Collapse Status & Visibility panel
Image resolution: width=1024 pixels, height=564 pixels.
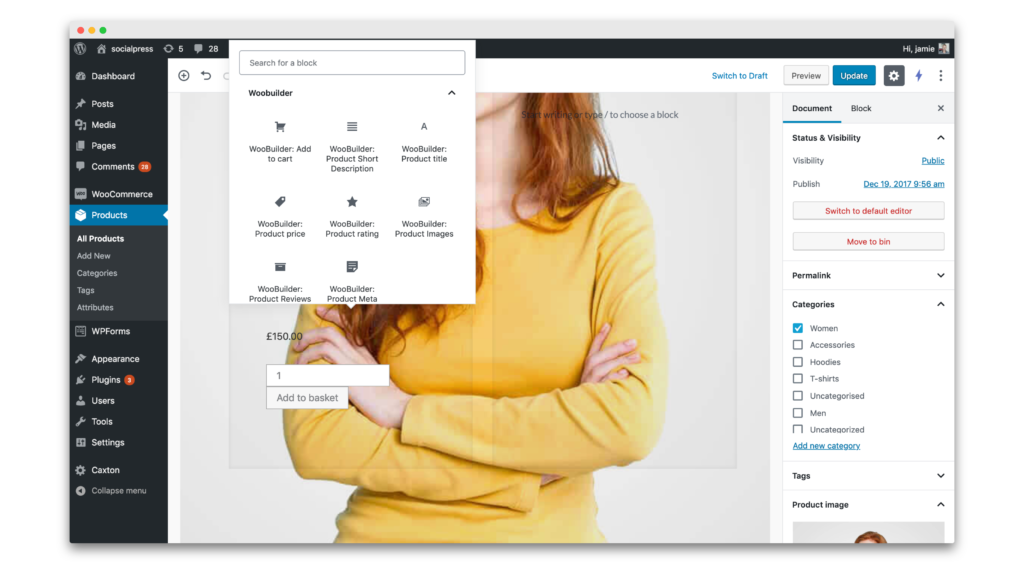point(940,138)
